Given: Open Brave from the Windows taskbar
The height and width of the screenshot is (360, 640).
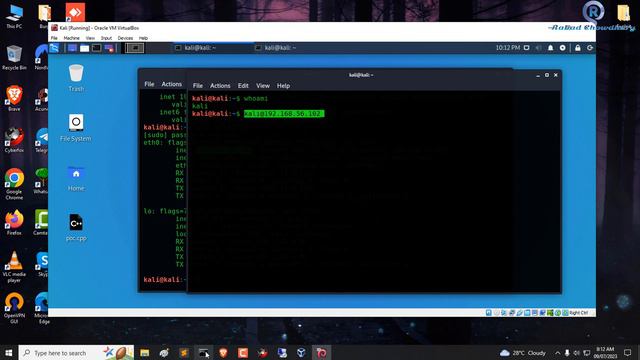Looking at the screenshot, I should pos(223,353).
